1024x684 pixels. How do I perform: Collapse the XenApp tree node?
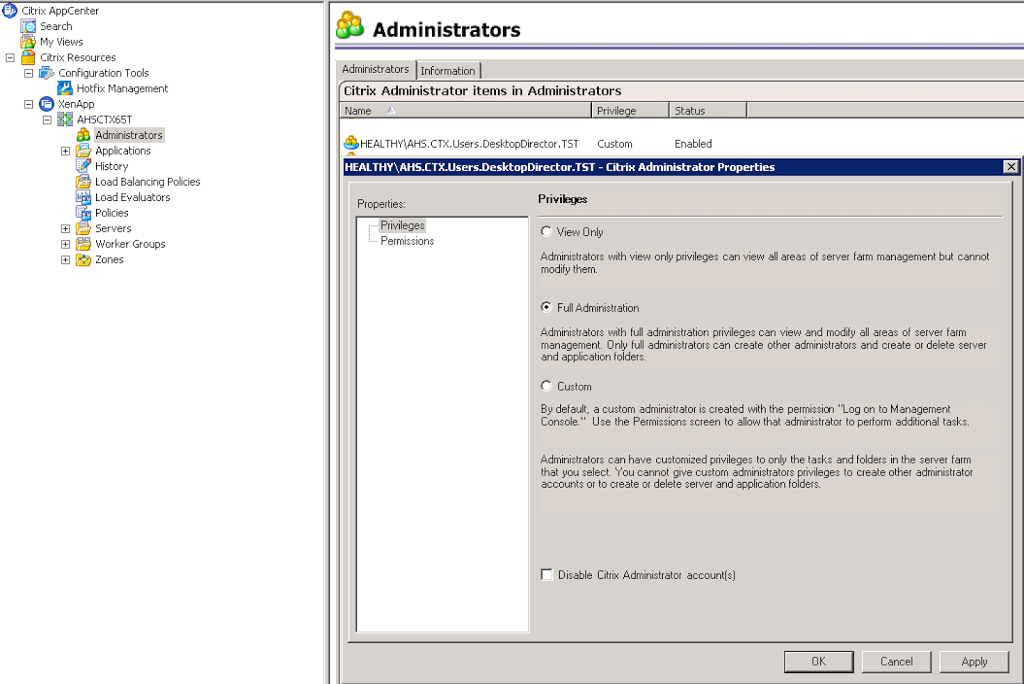(x=28, y=104)
